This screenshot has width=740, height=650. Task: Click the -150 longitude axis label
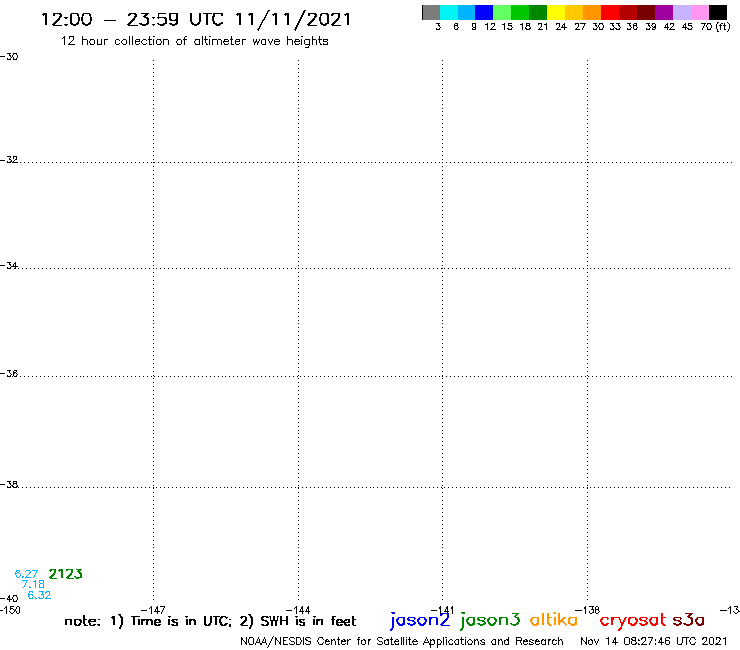point(10,610)
